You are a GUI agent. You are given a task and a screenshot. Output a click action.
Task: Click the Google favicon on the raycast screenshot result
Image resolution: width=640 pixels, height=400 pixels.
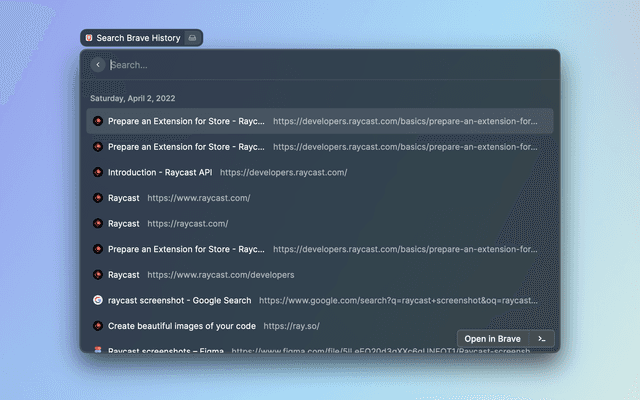(98, 300)
